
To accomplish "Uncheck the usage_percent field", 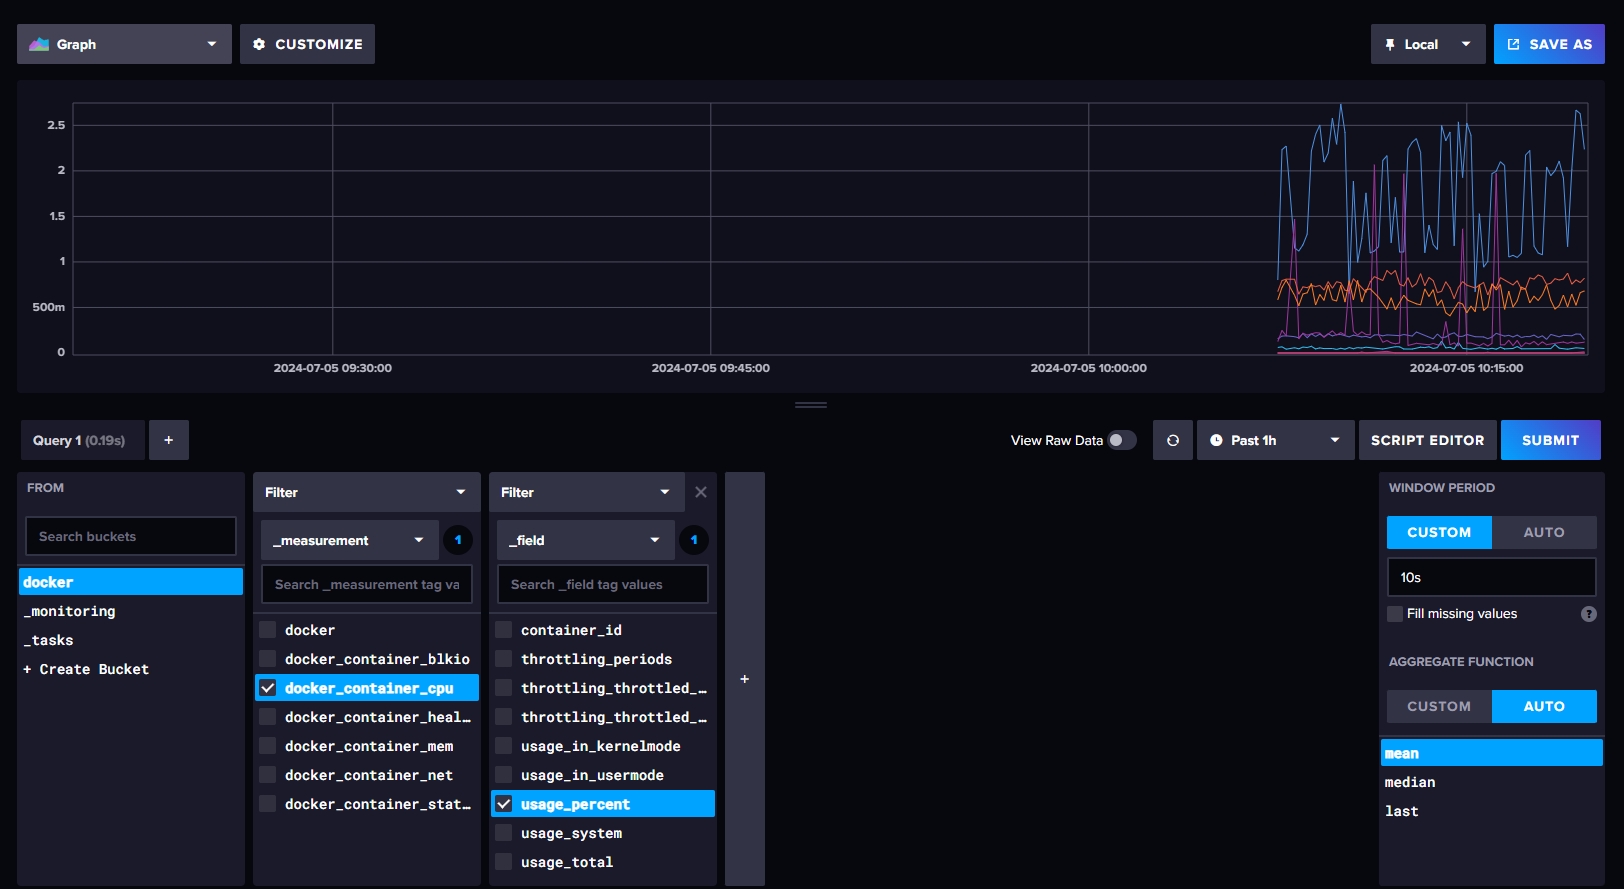I will [504, 804].
